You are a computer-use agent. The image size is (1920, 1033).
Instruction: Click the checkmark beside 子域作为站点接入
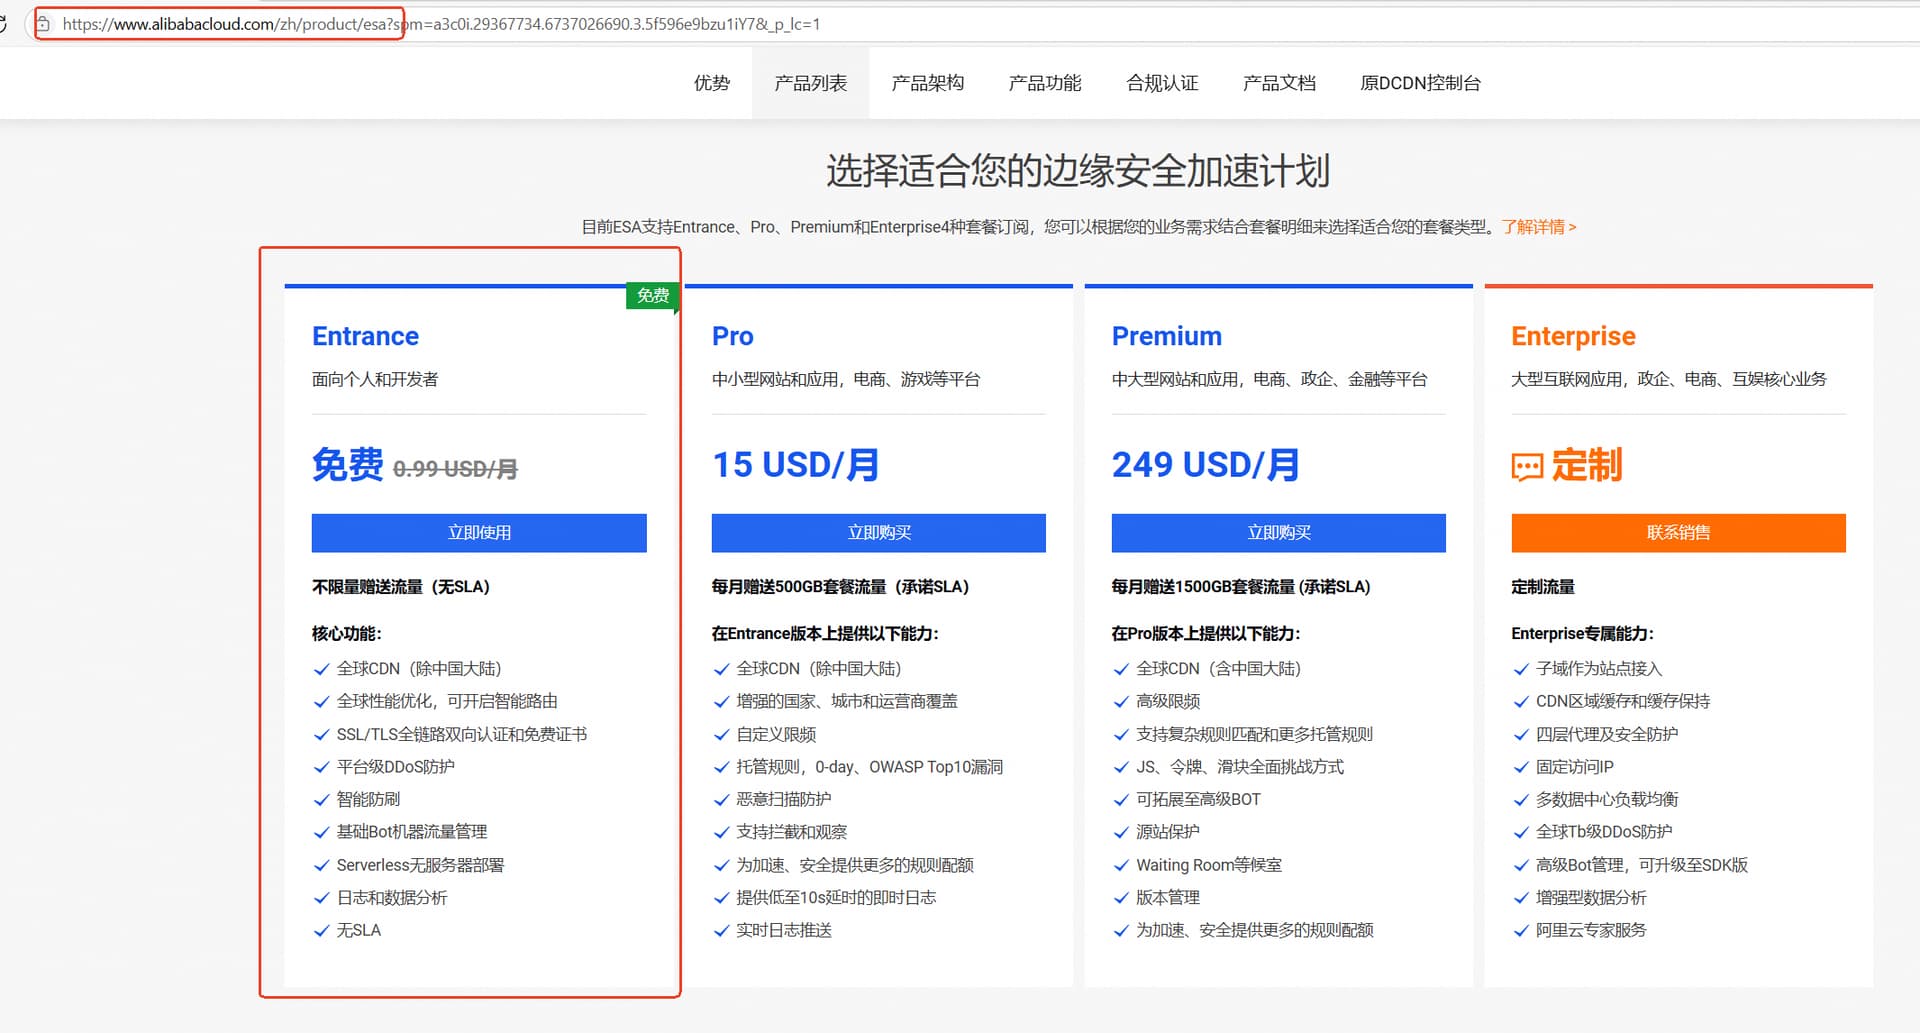(1521, 669)
